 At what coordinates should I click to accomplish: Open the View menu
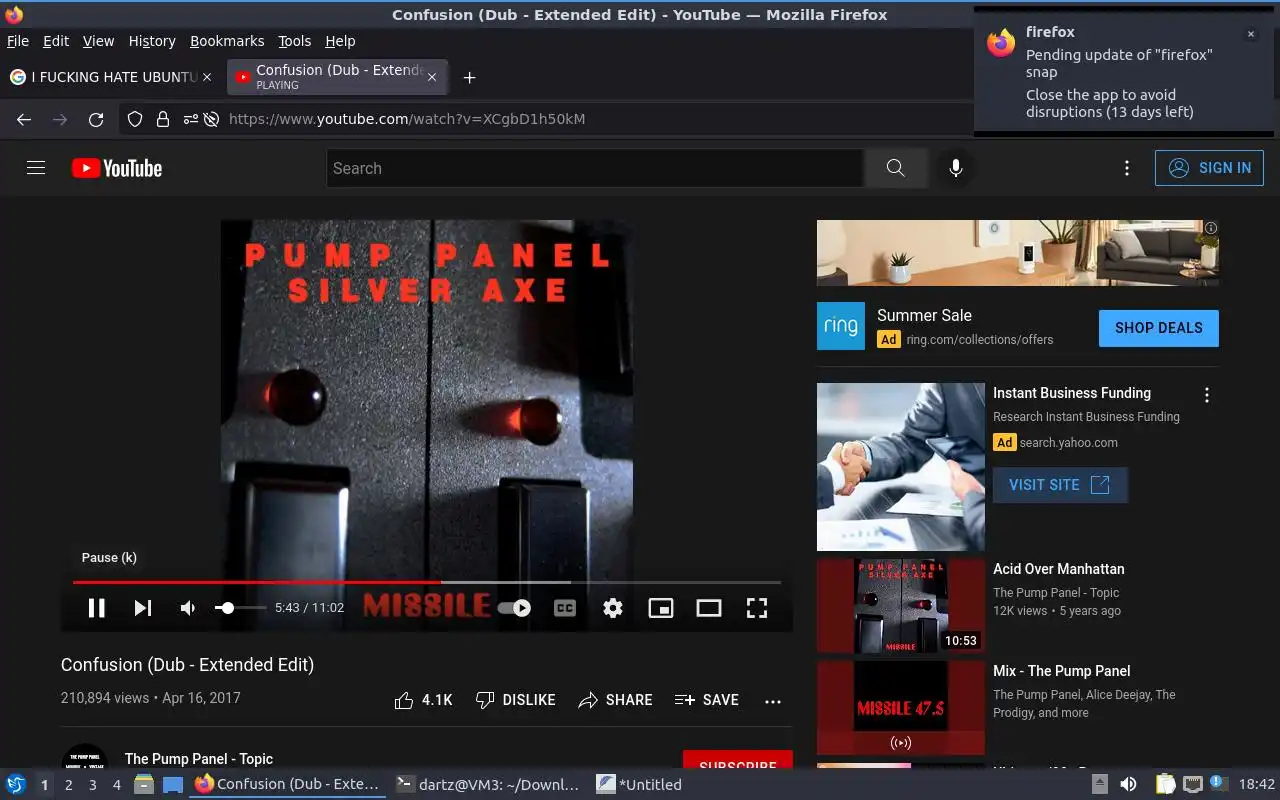click(x=98, y=41)
